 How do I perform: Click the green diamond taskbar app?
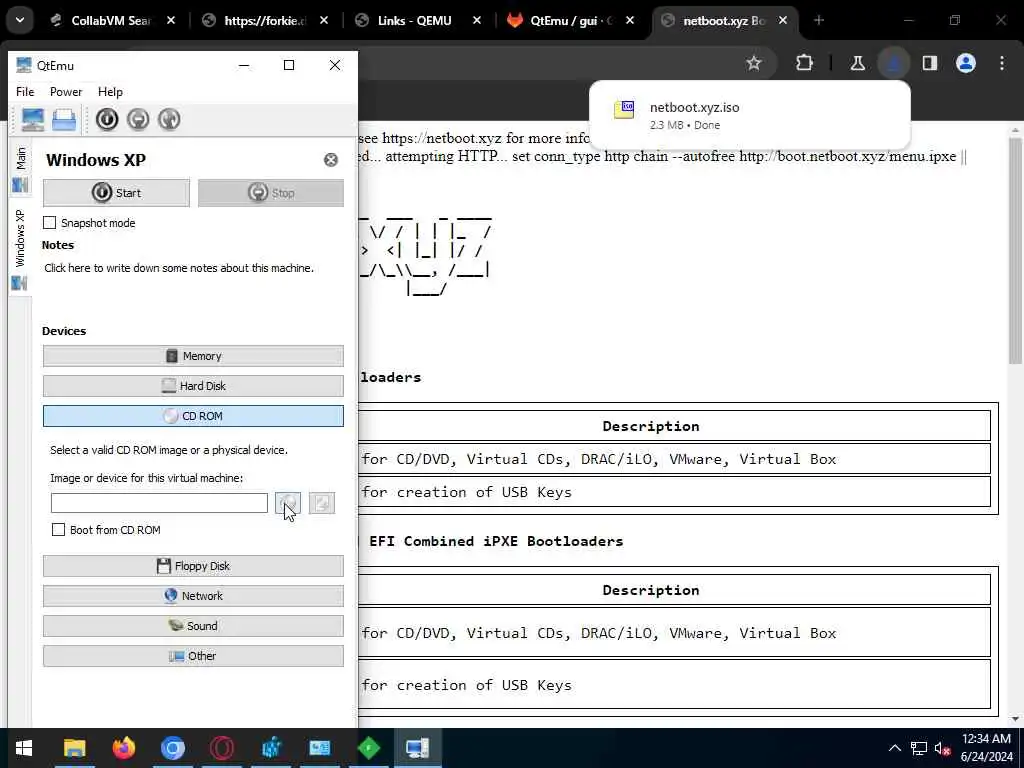pos(369,748)
